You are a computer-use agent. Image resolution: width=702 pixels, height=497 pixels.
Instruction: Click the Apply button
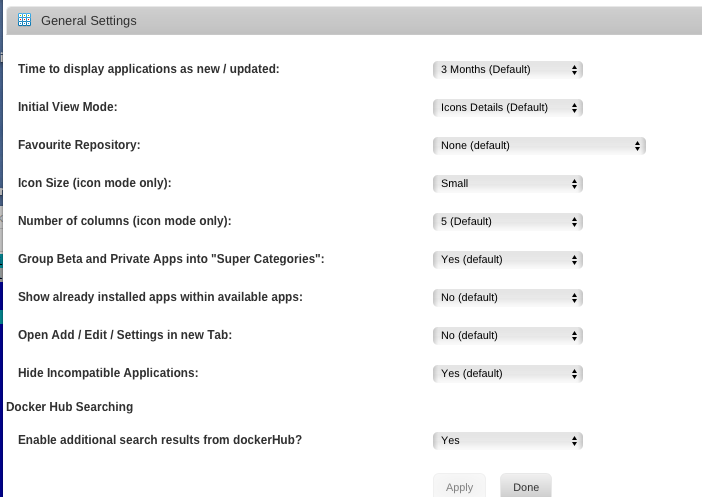pyautogui.click(x=459, y=487)
